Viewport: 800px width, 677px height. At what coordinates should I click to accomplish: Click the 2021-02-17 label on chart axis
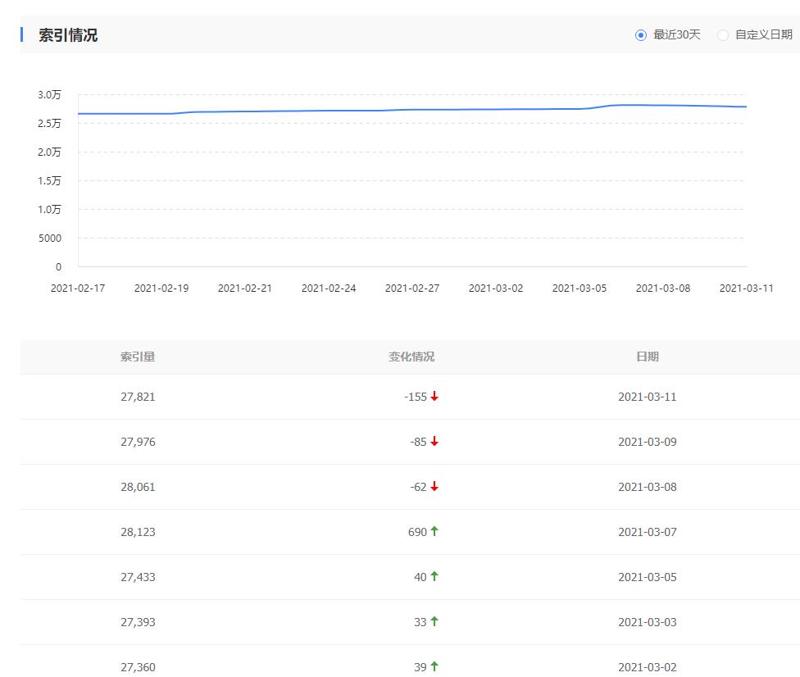77,288
